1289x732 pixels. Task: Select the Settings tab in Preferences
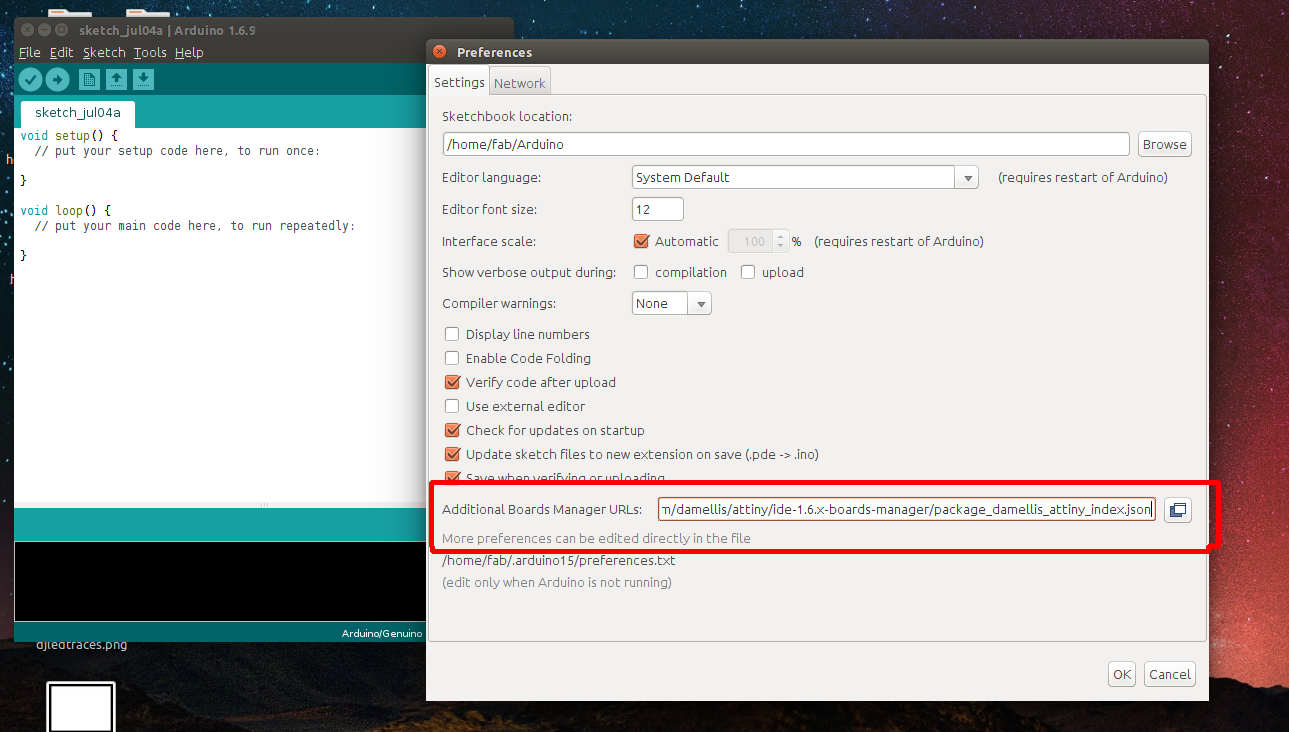459,82
